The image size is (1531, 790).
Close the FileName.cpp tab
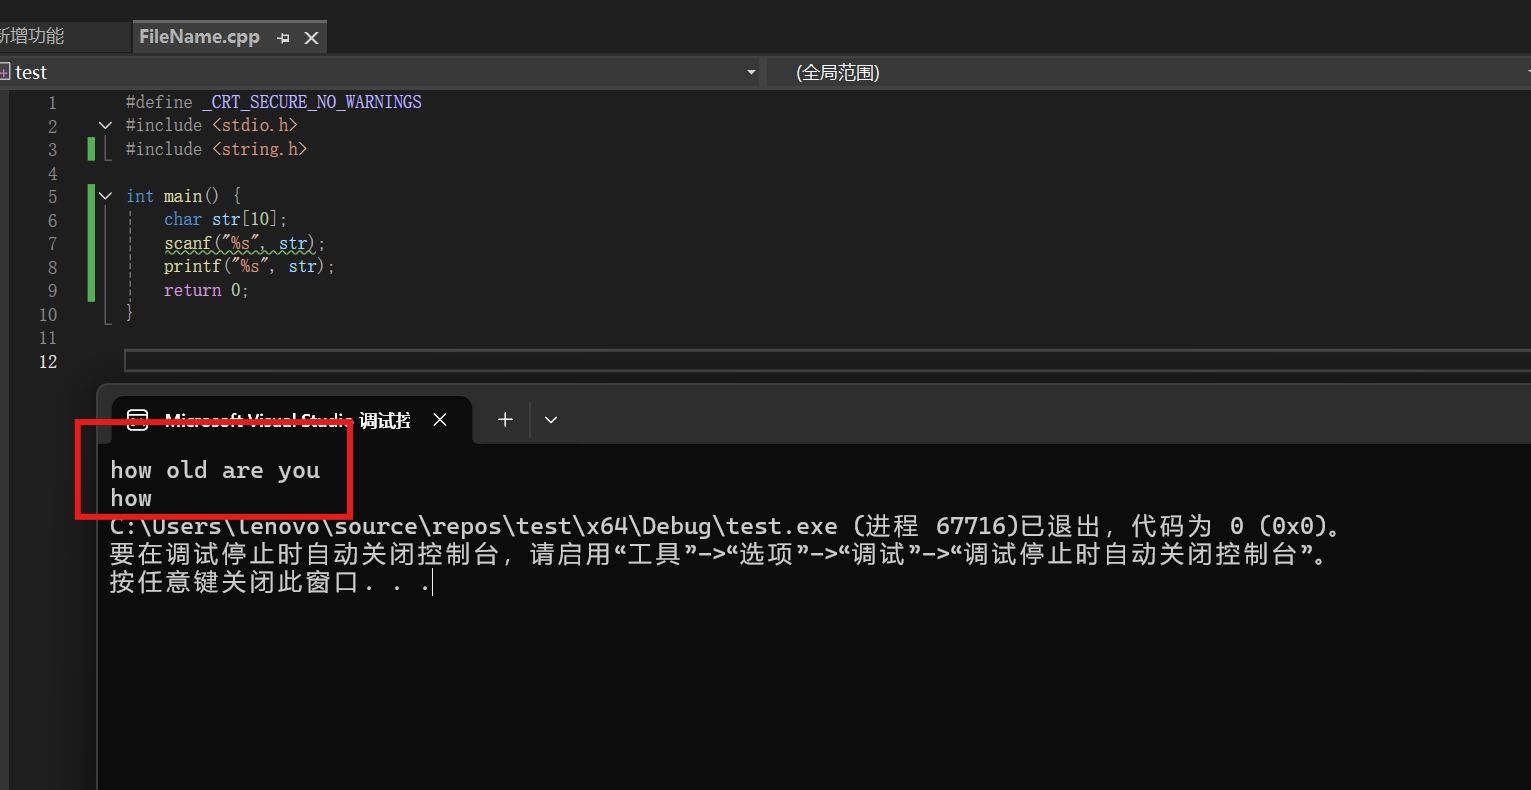tap(311, 38)
